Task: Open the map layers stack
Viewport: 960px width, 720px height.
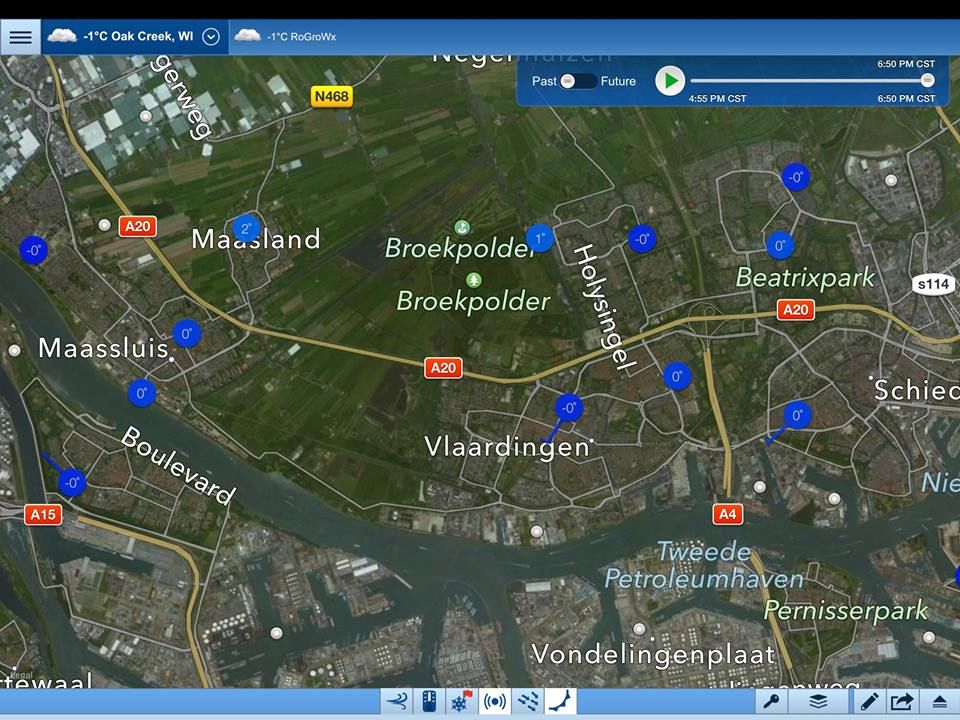Action: click(817, 702)
